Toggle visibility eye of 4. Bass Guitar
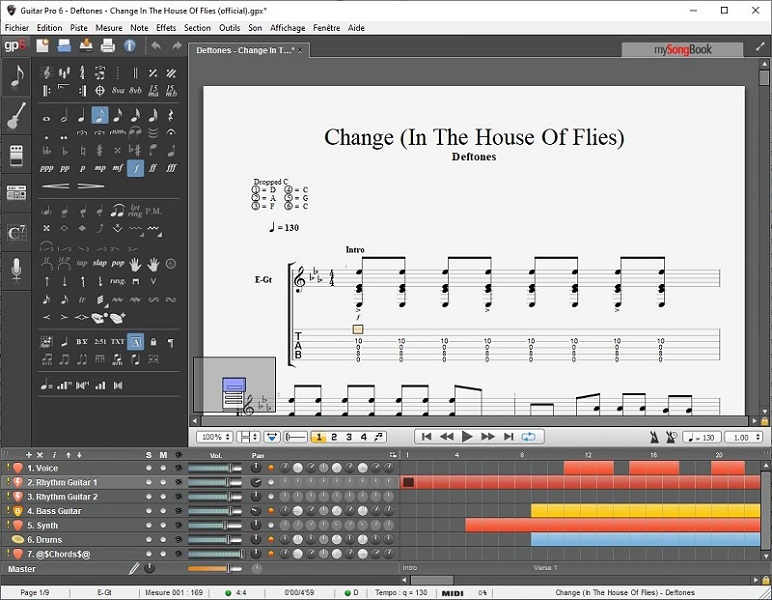Viewport: 772px width, 600px height. tap(178, 511)
